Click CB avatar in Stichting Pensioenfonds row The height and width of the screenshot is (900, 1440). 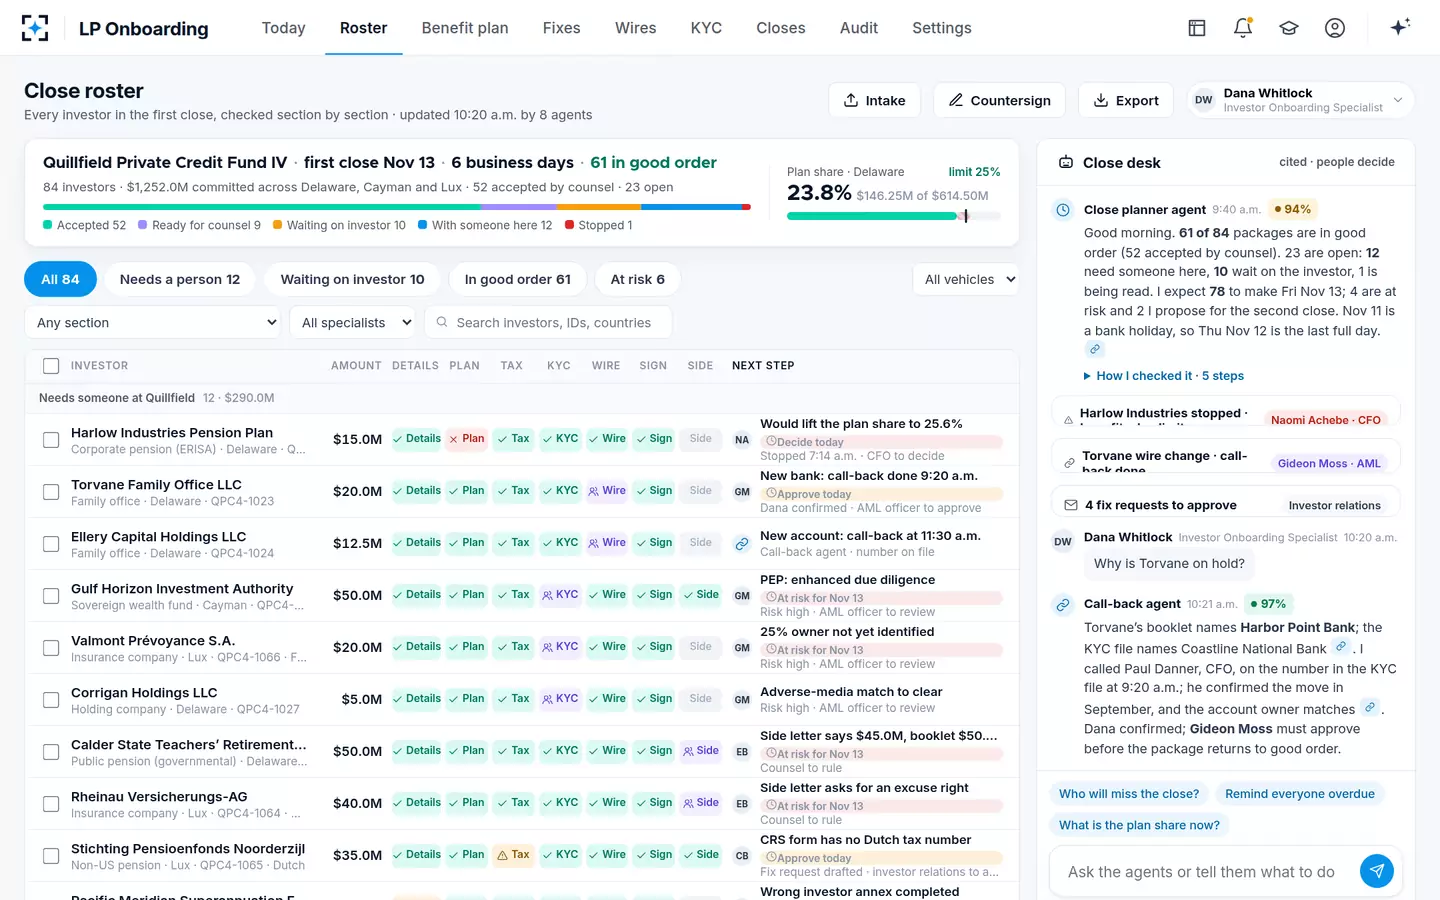click(742, 856)
